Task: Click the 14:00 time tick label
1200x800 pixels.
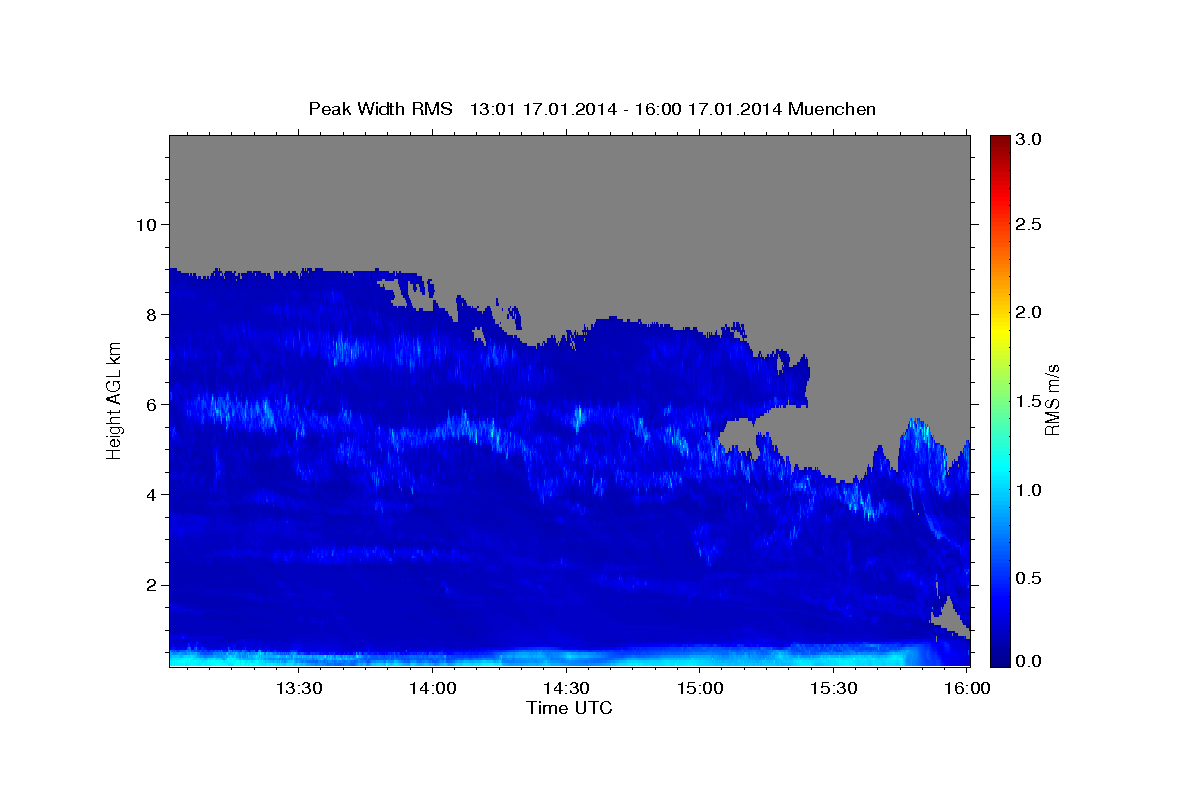Action: [433, 688]
